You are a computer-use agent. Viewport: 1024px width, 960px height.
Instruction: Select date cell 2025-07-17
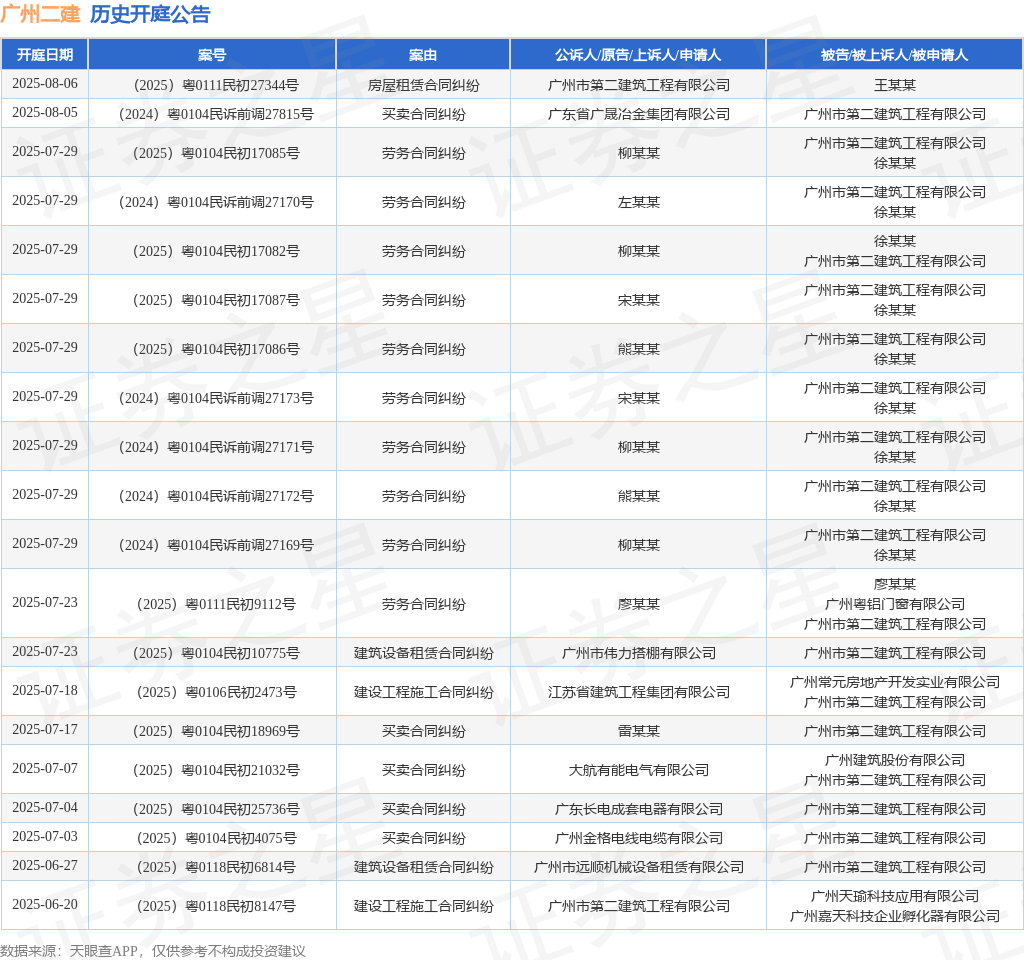pyautogui.click(x=44, y=729)
